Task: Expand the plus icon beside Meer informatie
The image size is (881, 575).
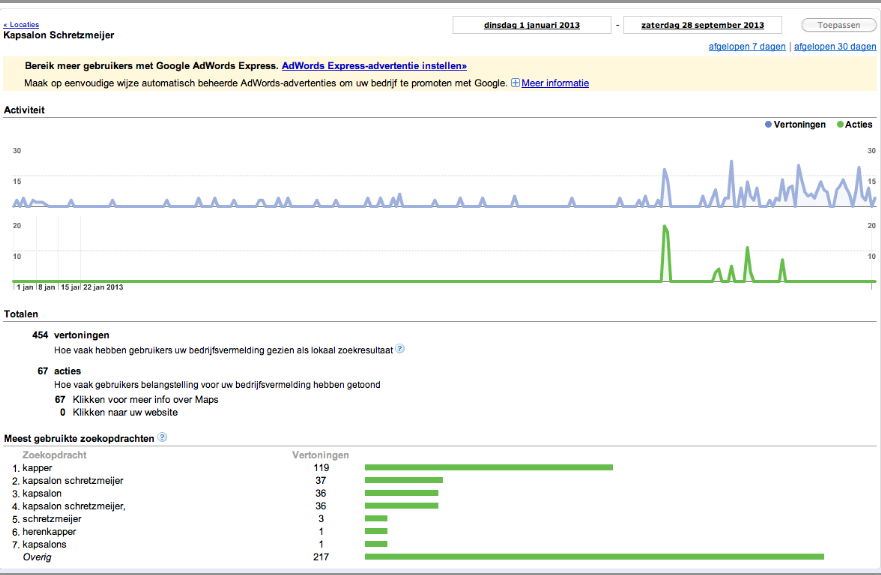Action: (x=515, y=83)
